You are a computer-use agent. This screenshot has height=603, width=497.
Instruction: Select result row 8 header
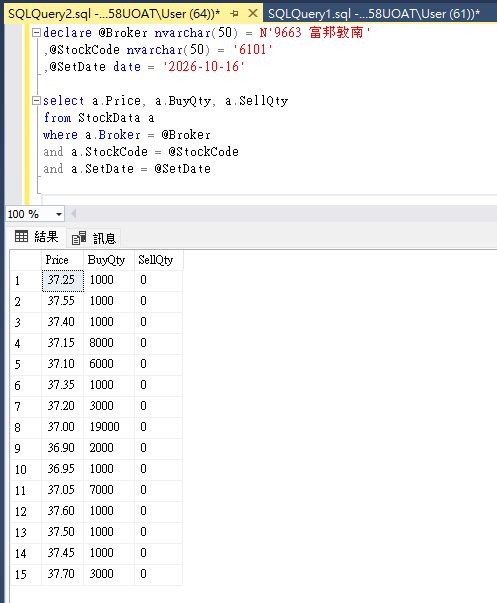pyautogui.click(x=26, y=428)
